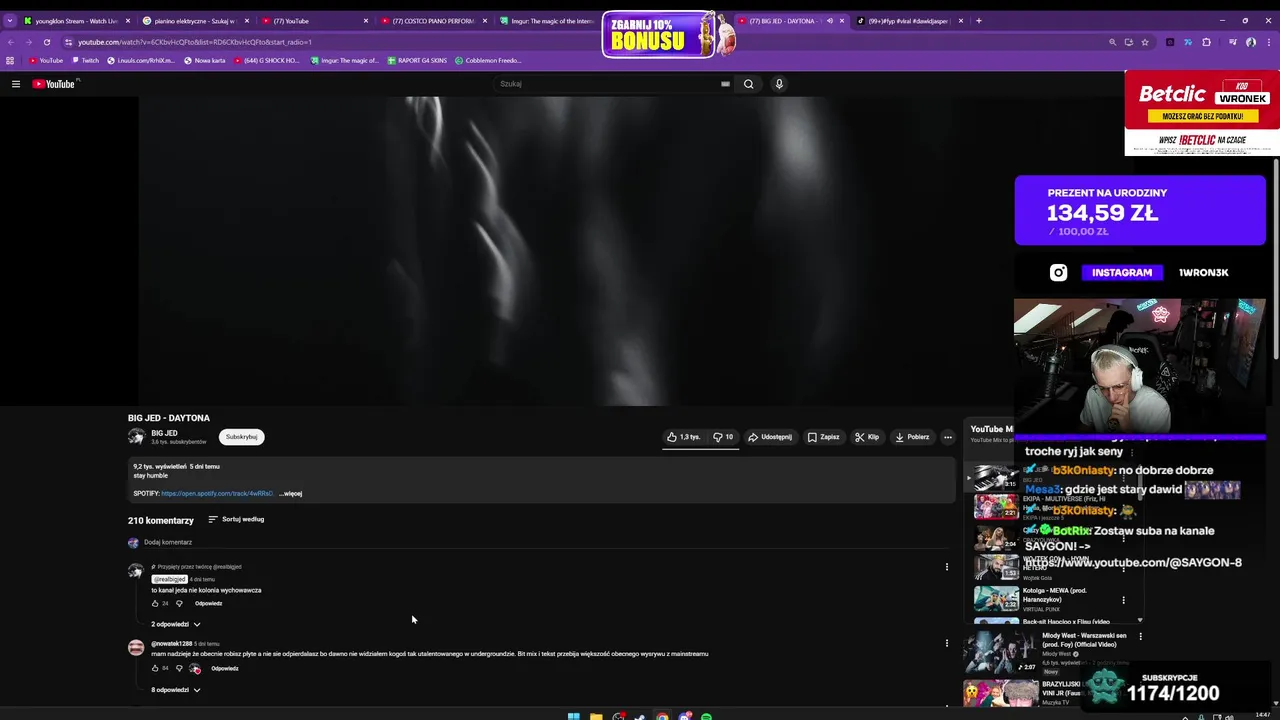
Task: Dislike the @nowatek1288 comment
Action: pos(180,668)
